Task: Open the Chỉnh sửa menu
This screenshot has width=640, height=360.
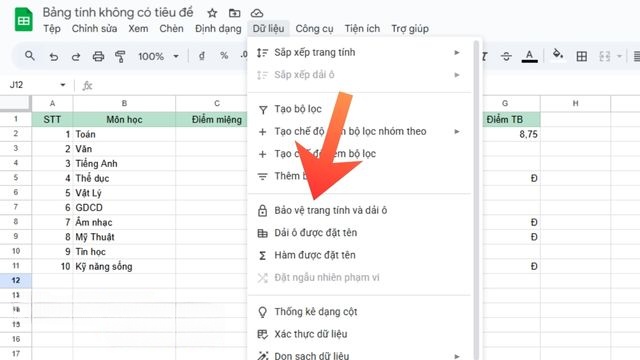Action: pos(94,29)
